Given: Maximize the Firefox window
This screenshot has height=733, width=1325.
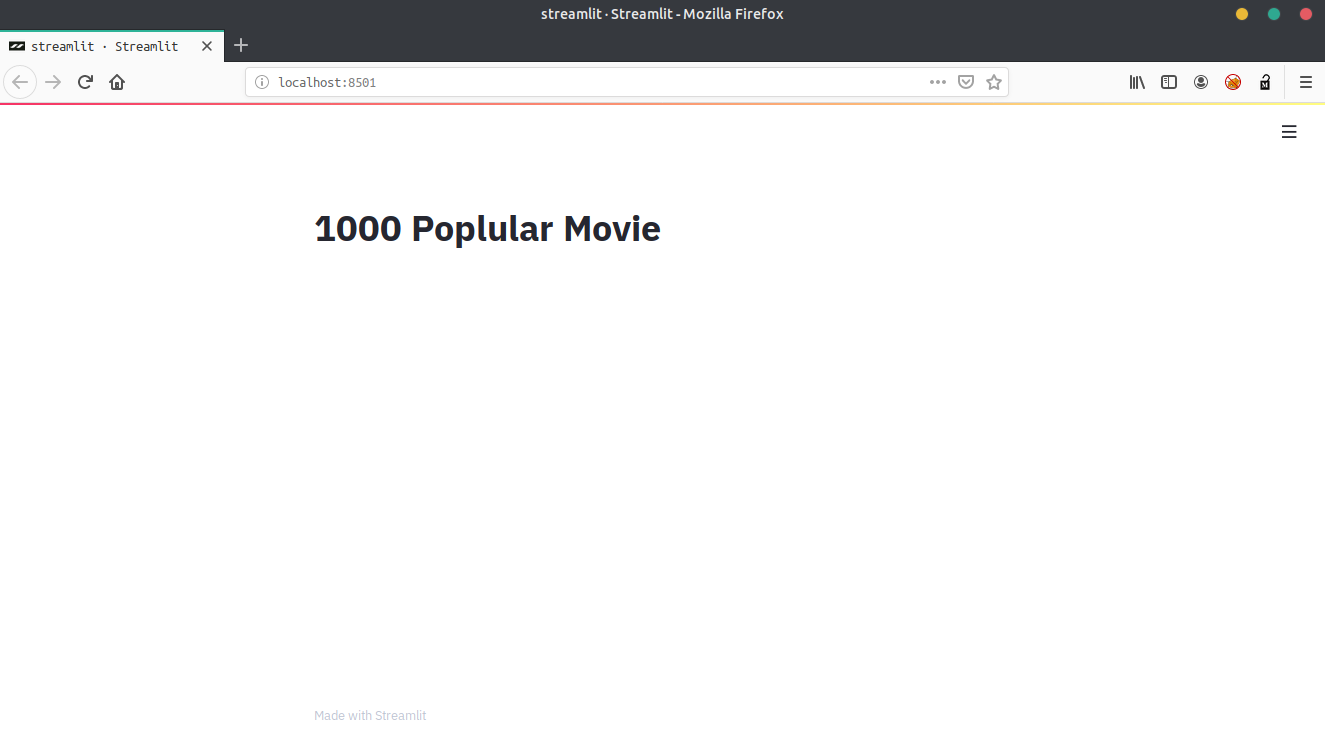Looking at the screenshot, I should point(1274,14).
